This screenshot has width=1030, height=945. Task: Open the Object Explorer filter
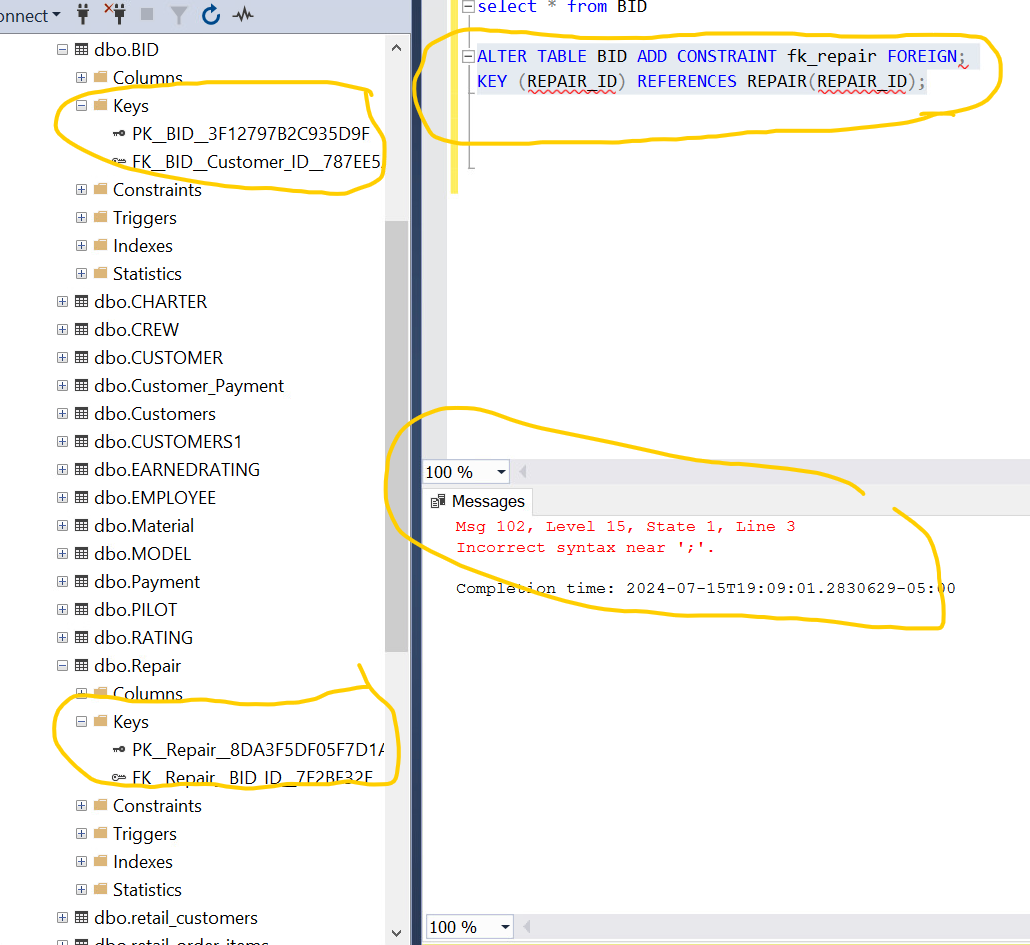[x=176, y=15]
